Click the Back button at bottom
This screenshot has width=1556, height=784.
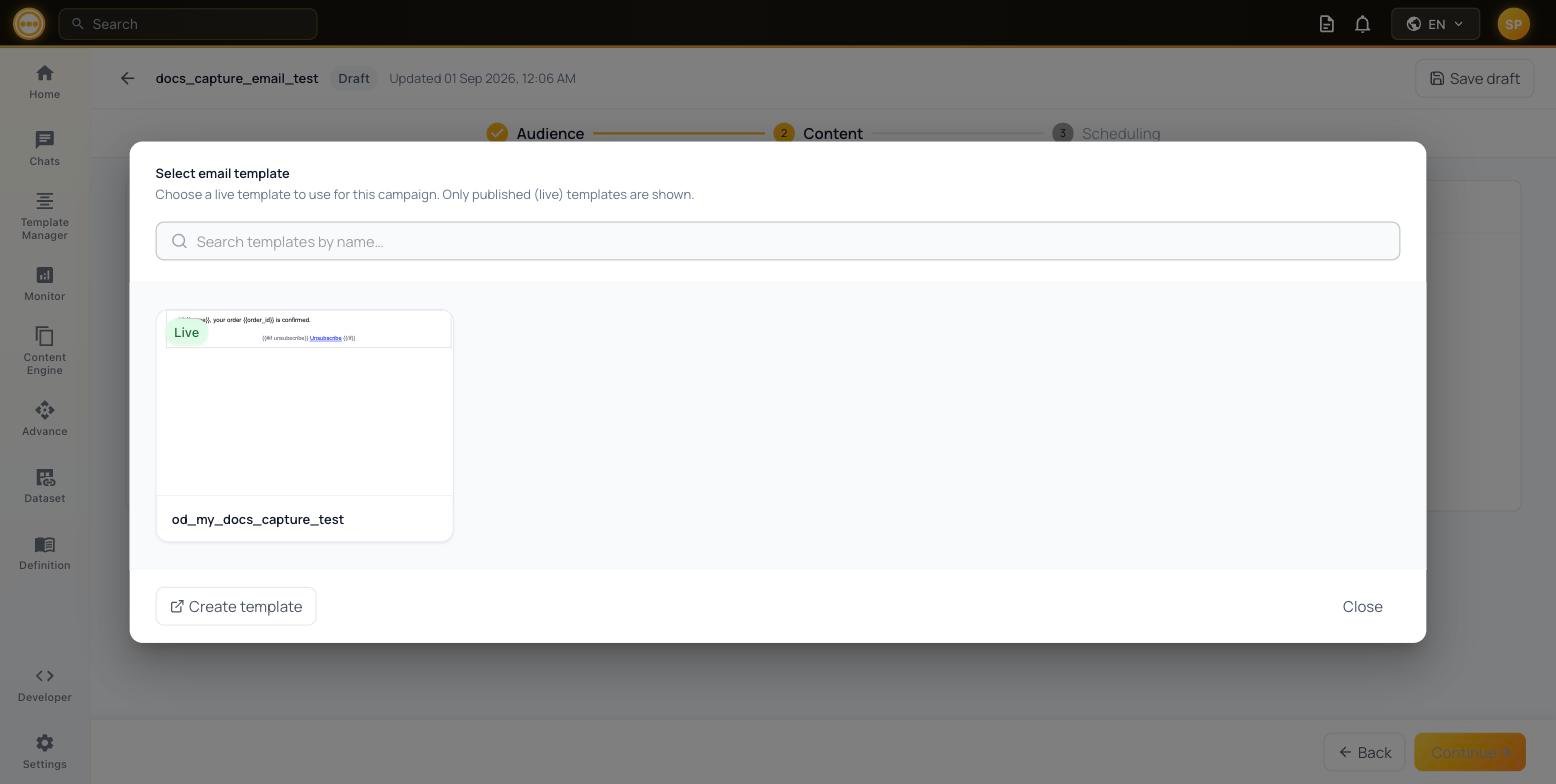click(1364, 752)
